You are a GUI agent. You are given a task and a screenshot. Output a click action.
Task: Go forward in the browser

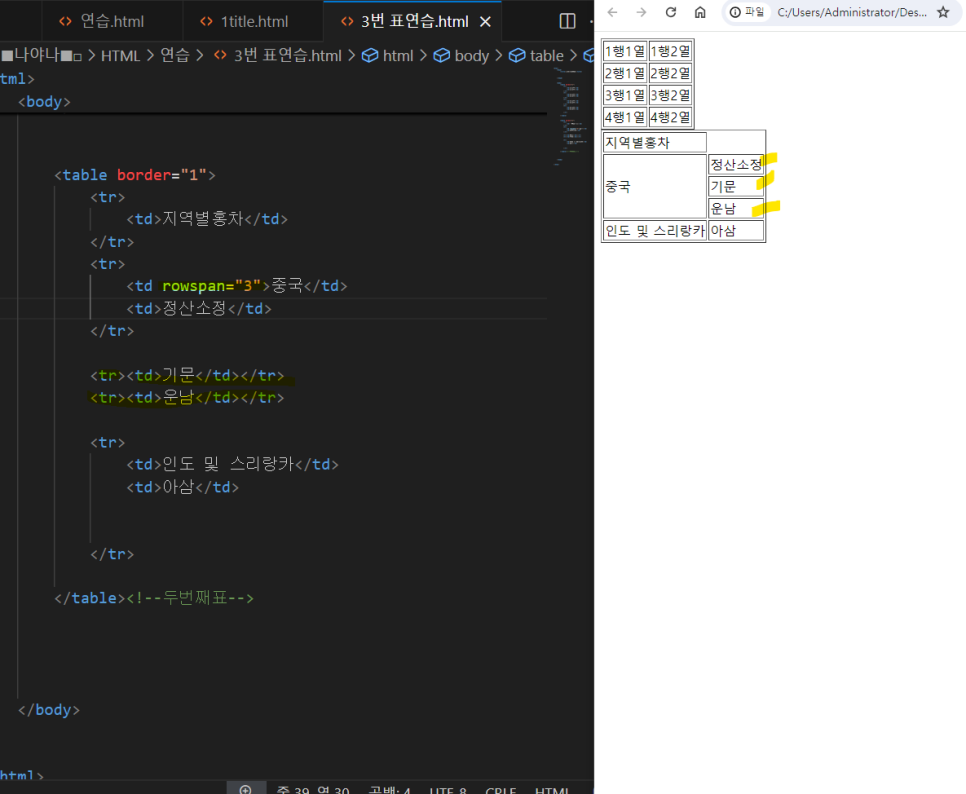click(x=641, y=12)
